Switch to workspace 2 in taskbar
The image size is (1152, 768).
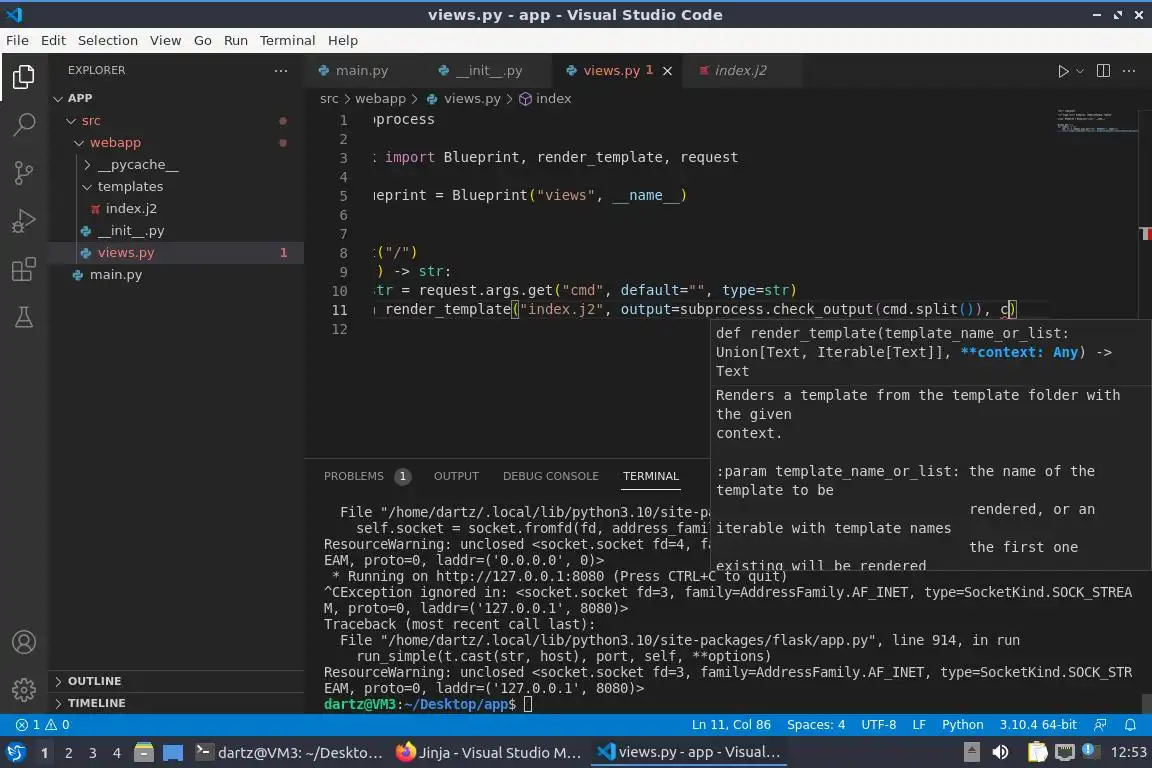tap(68, 753)
